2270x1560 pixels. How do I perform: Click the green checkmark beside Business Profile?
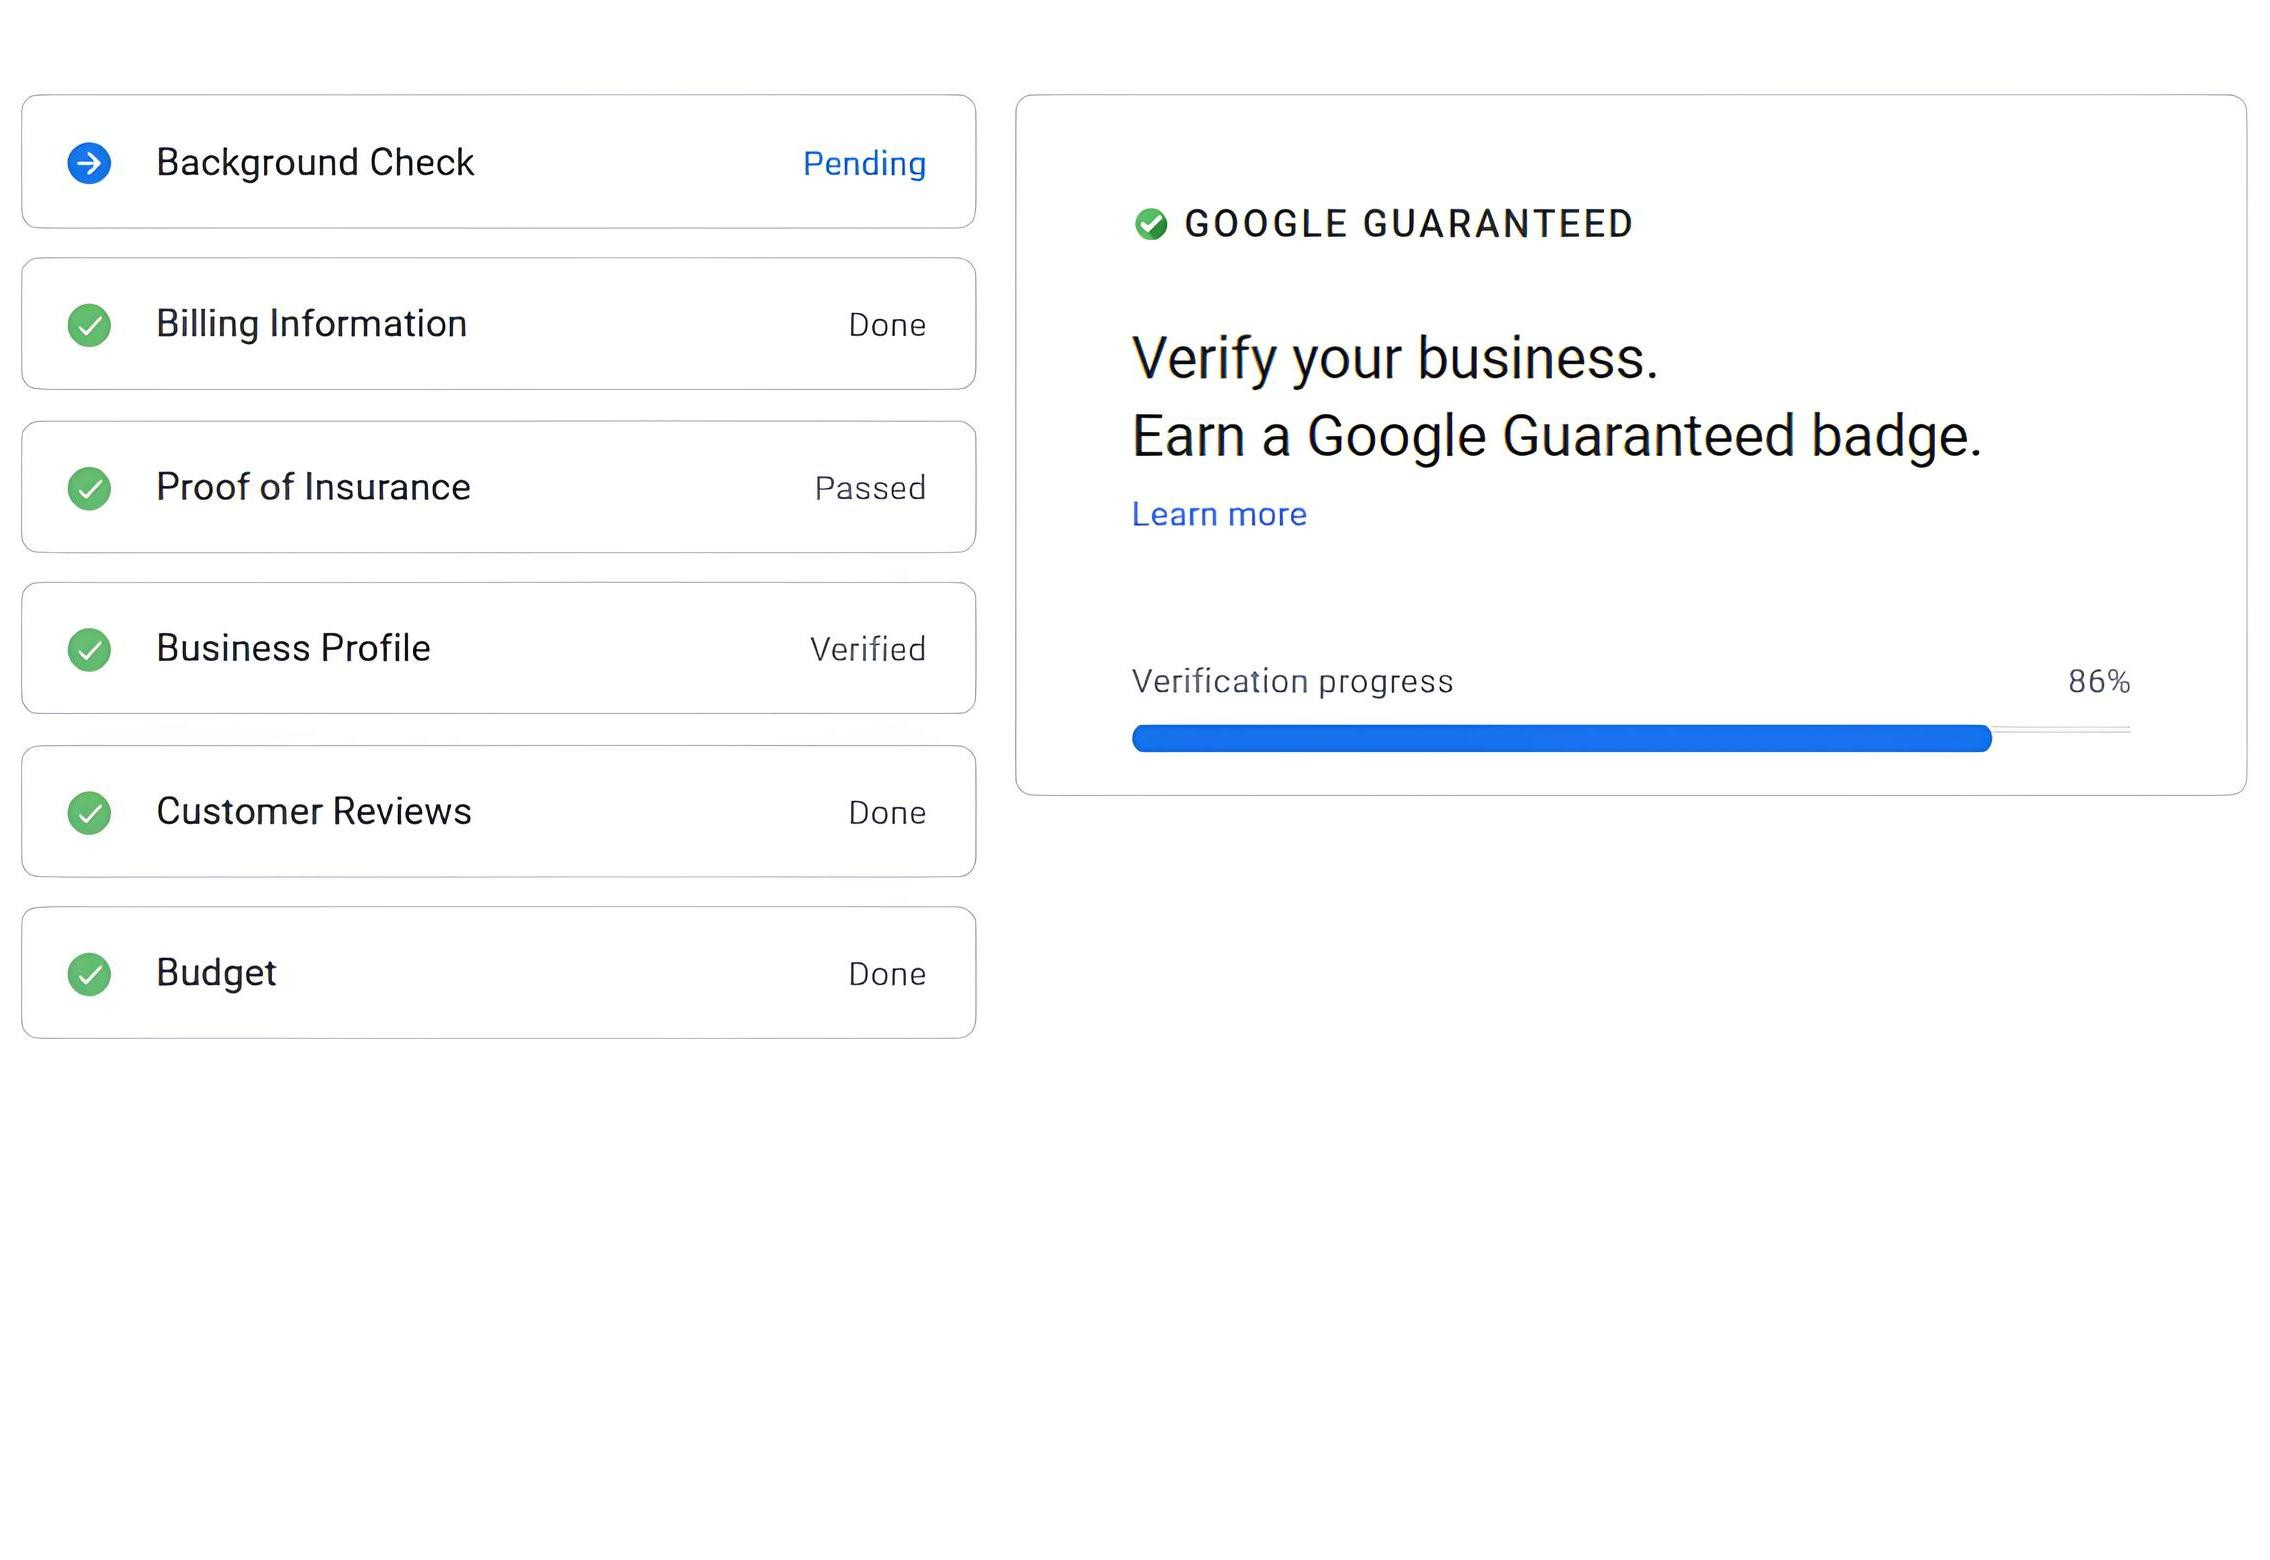click(89, 649)
